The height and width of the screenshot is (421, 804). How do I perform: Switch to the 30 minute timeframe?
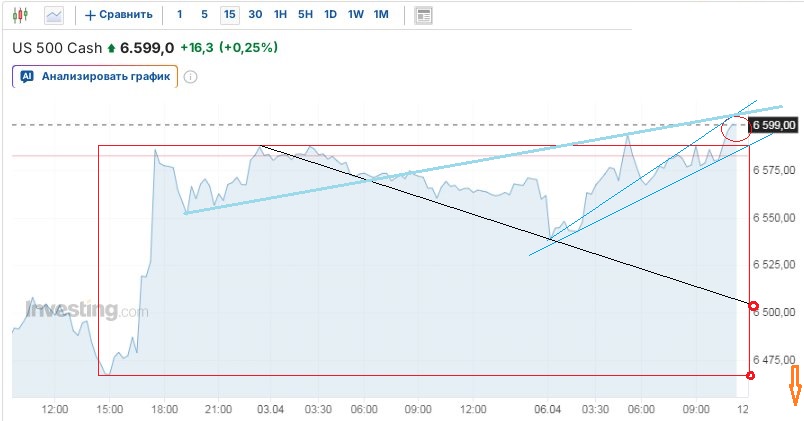click(255, 15)
